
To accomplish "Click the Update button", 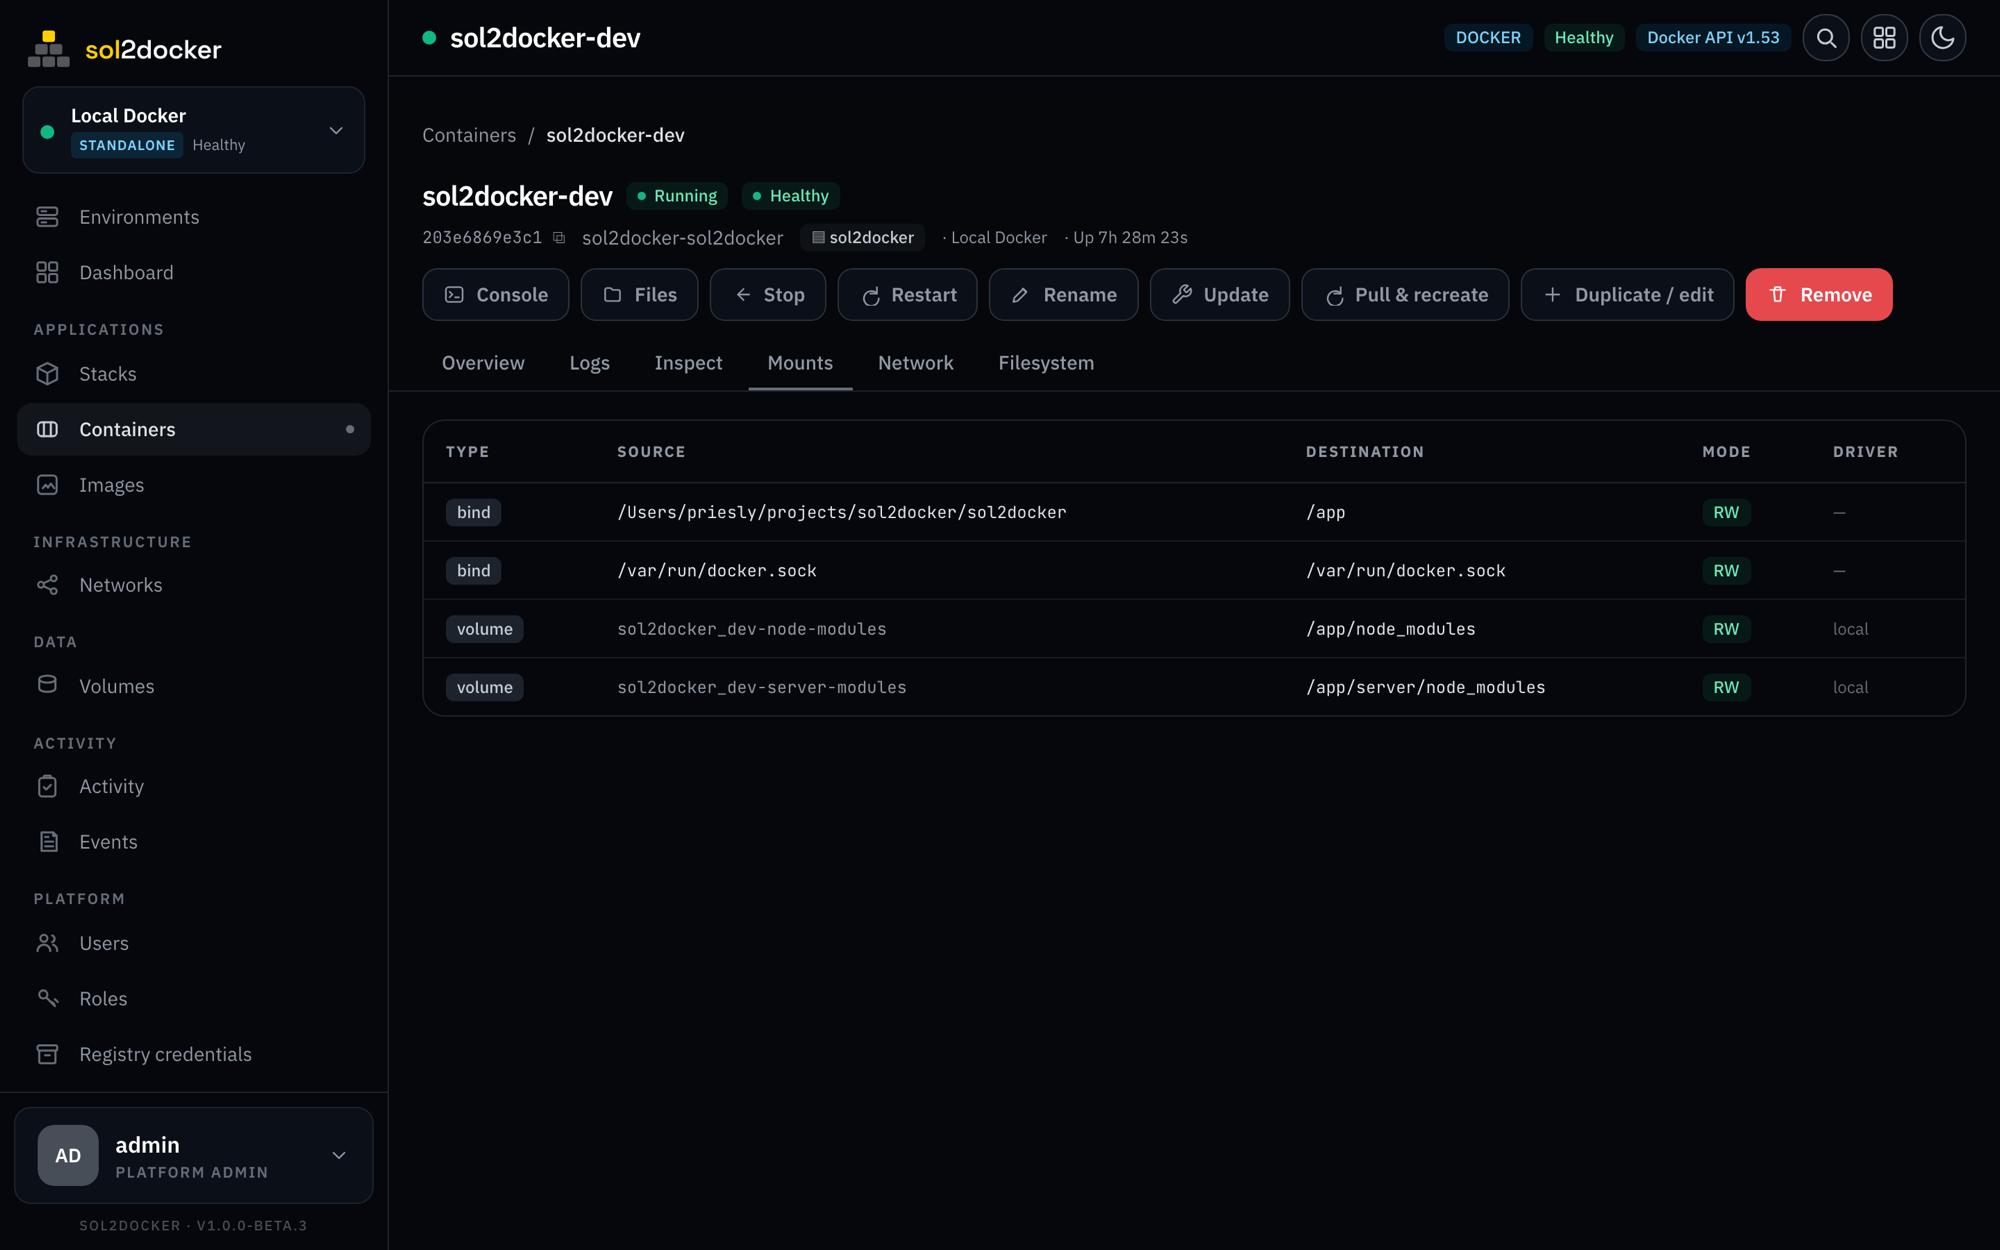I will [1220, 295].
